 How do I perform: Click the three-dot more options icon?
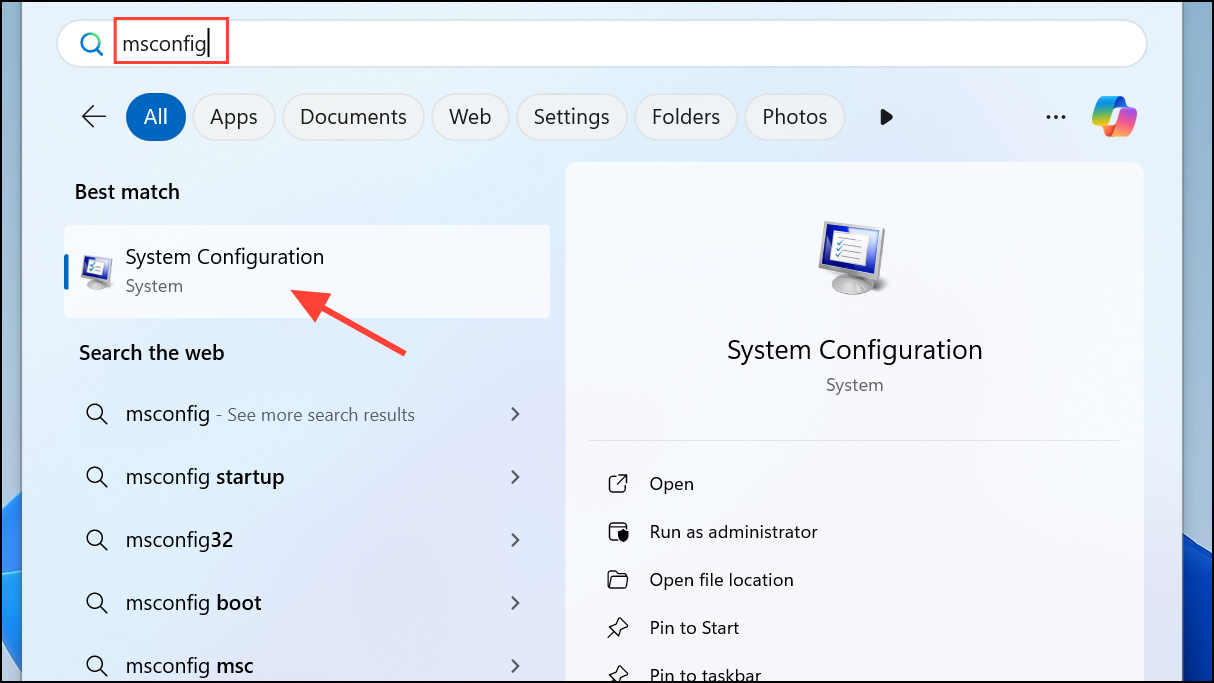tap(1056, 117)
